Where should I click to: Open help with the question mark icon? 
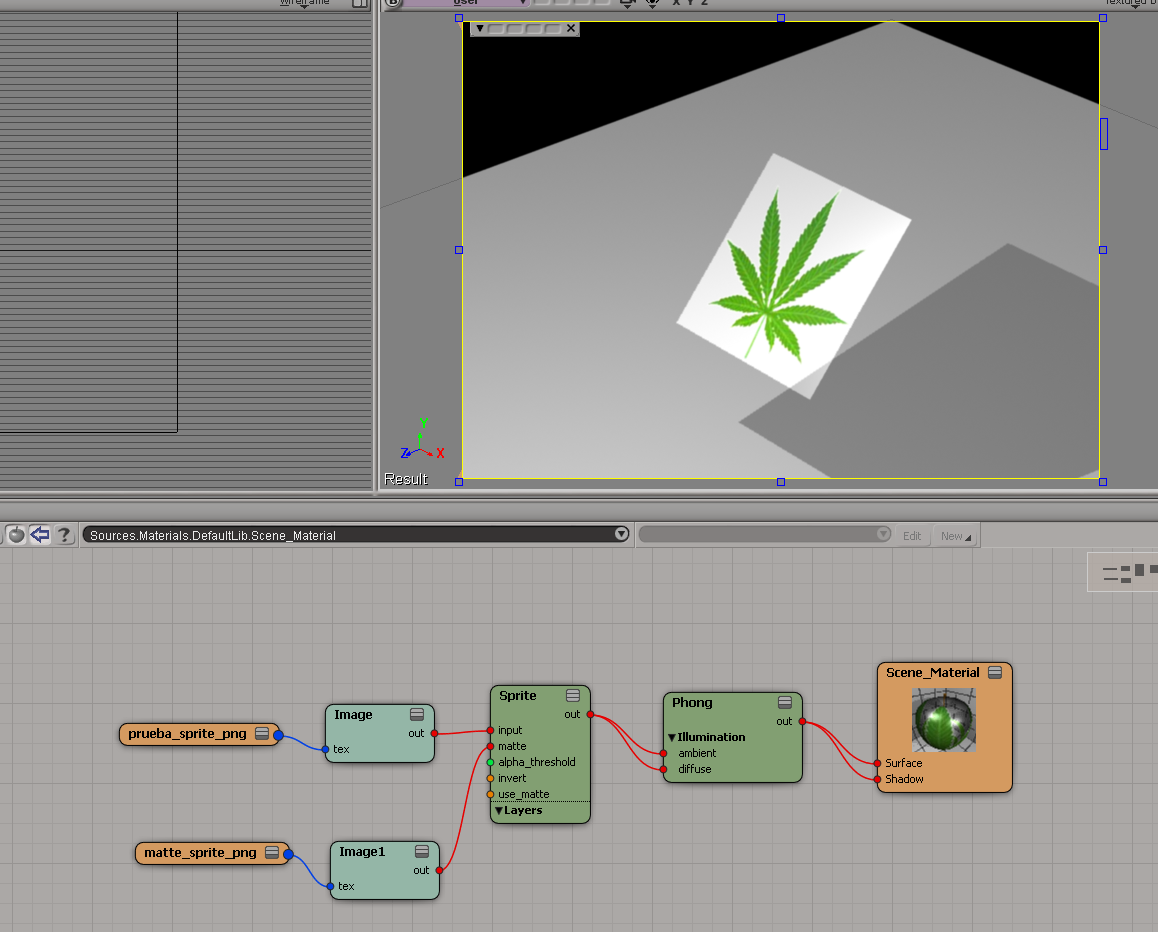pos(64,534)
